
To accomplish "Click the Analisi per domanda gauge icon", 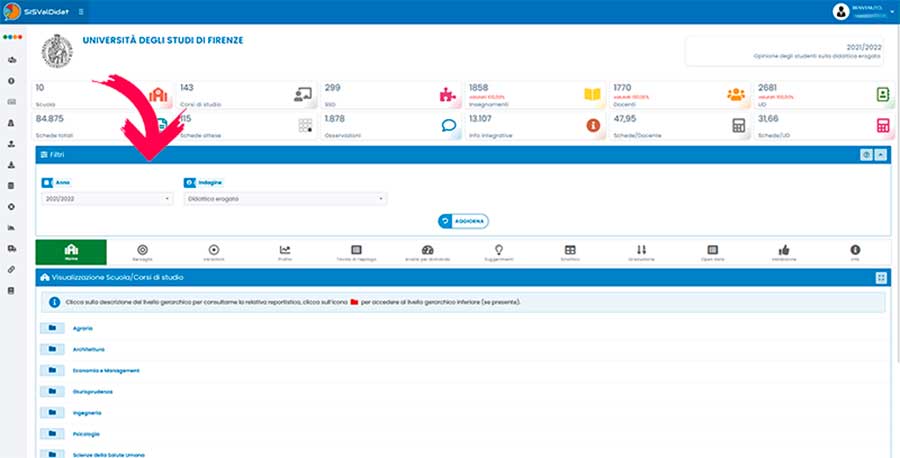I will (x=427, y=252).
